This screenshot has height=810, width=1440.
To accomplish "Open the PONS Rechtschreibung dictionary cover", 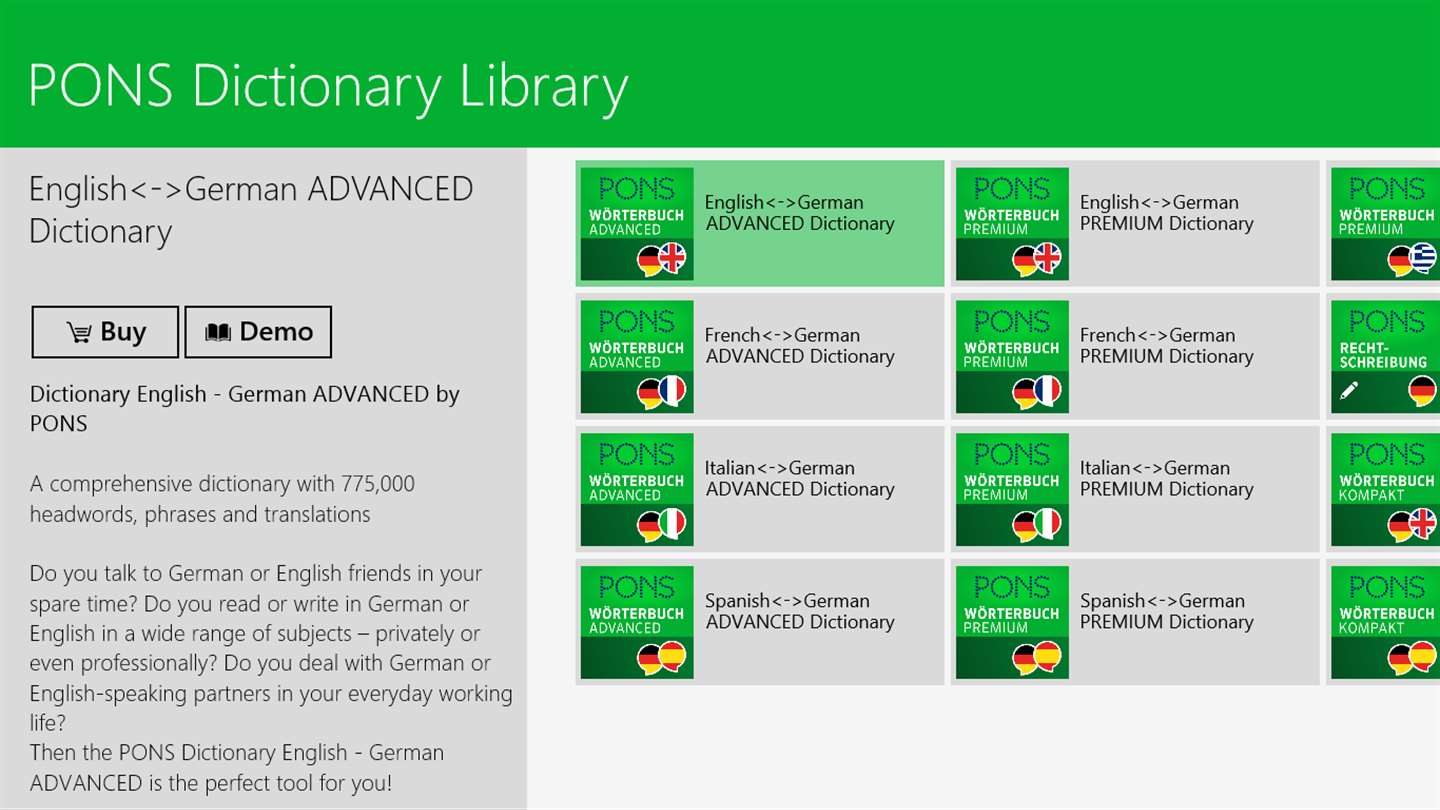I will click(1385, 357).
